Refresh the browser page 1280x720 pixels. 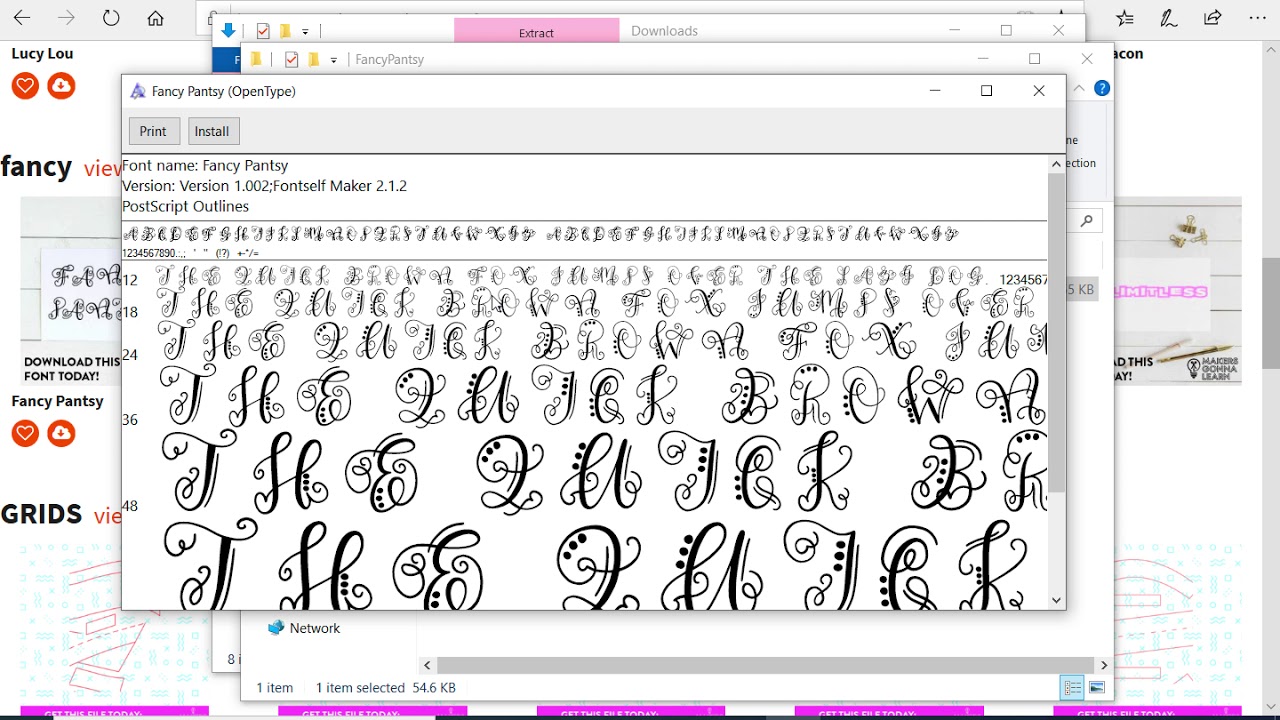111,18
